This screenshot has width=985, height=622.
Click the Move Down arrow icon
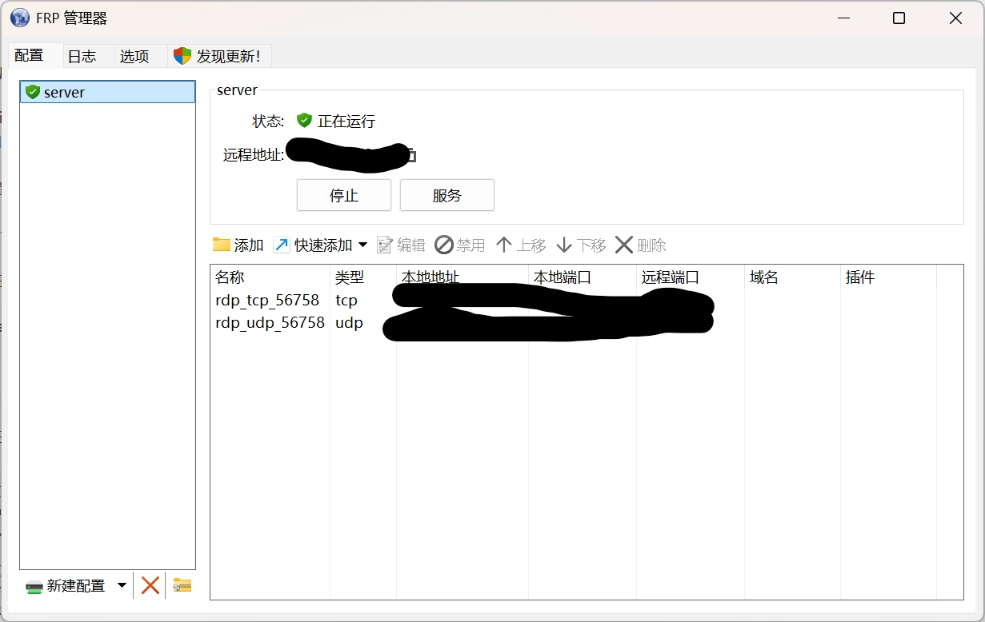coord(564,245)
